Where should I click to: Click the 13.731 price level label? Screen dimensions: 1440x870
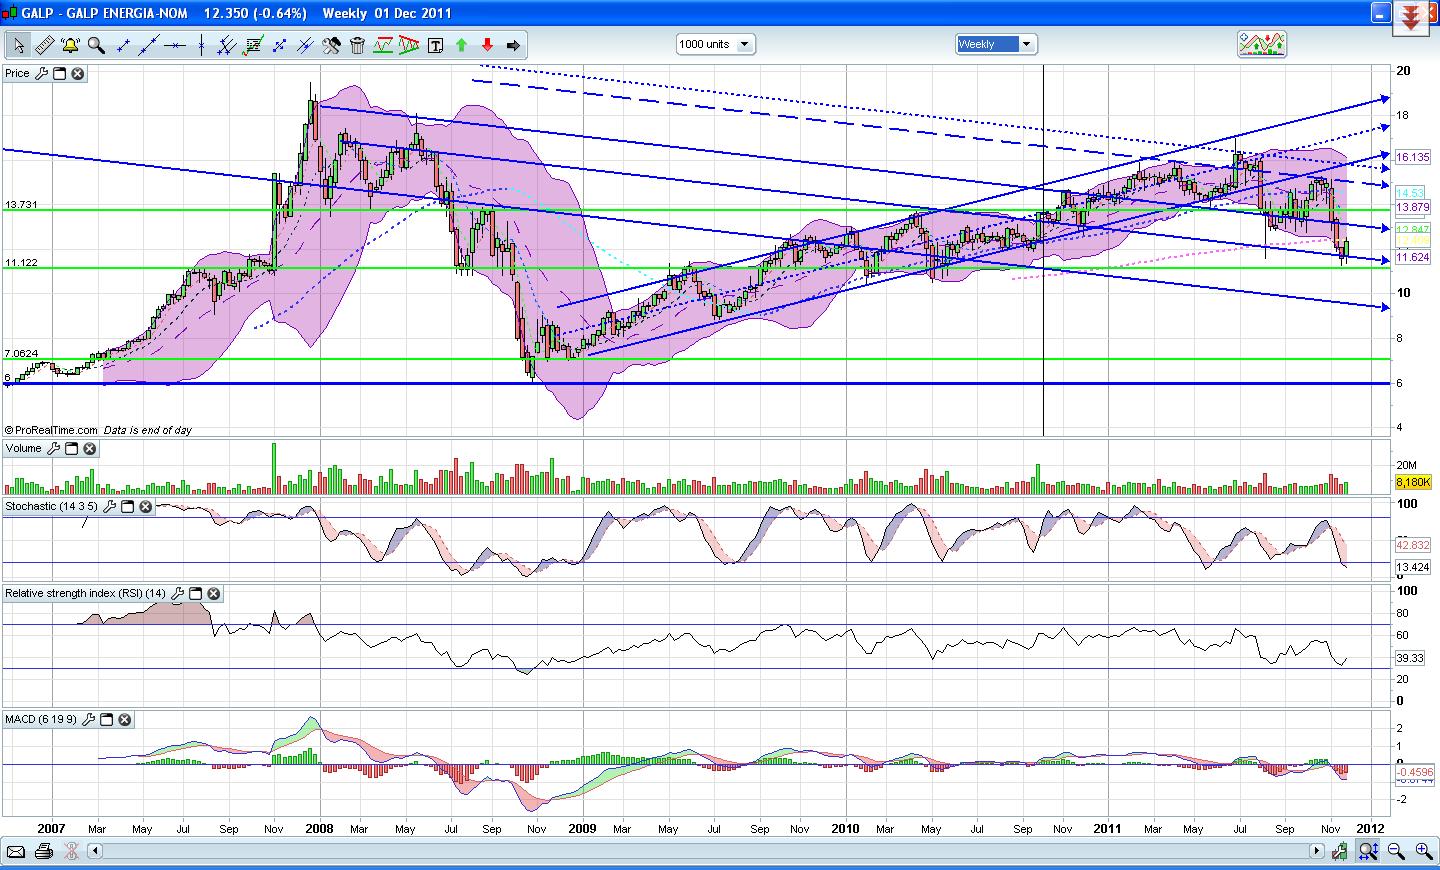coord(21,204)
